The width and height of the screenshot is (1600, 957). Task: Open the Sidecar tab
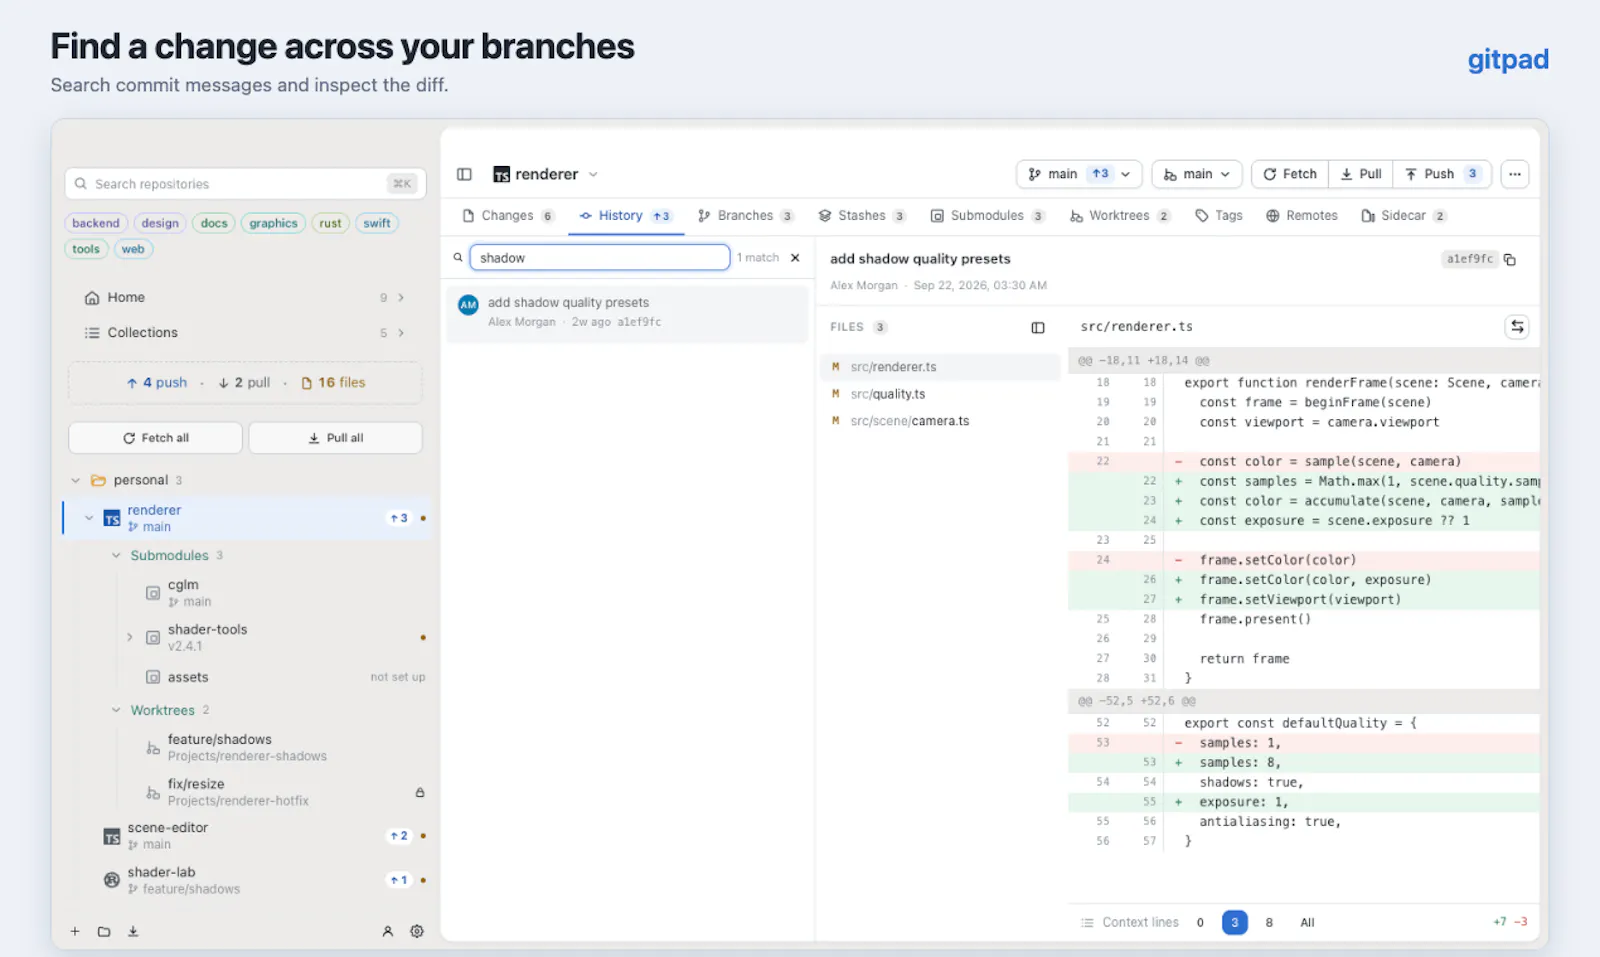[x=1403, y=216]
